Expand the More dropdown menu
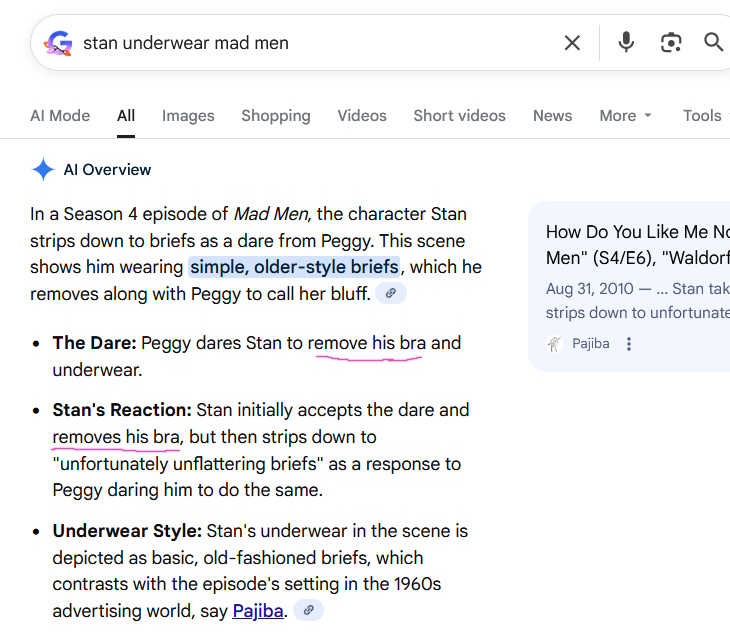 [x=625, y=115]
